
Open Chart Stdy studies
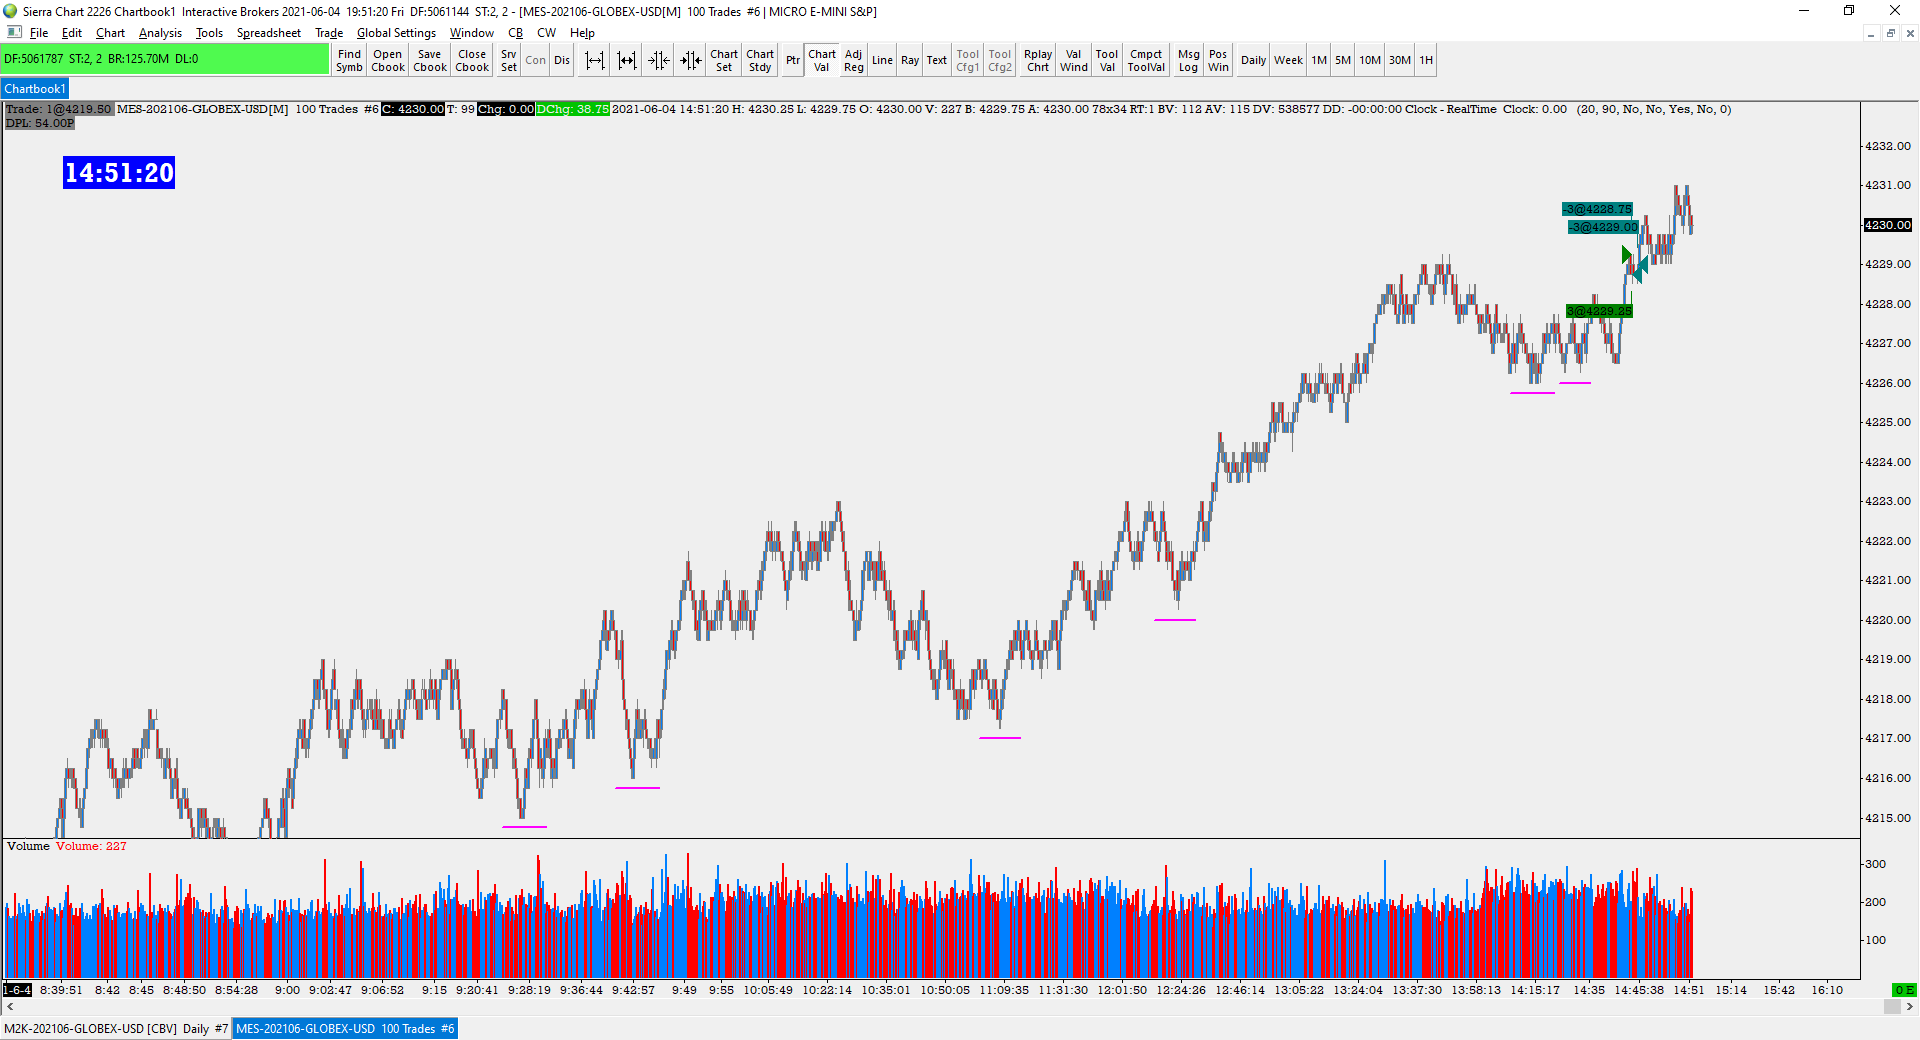(x=760, y=60)
